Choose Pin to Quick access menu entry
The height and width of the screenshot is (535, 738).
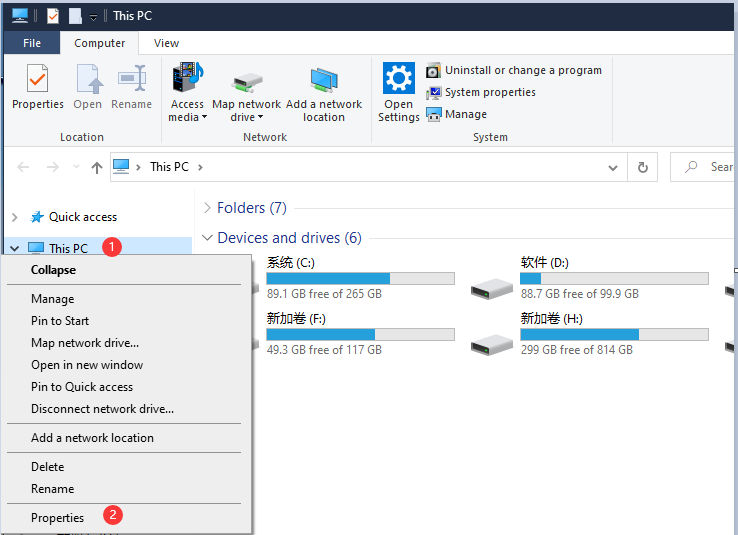tap(82, 387)
